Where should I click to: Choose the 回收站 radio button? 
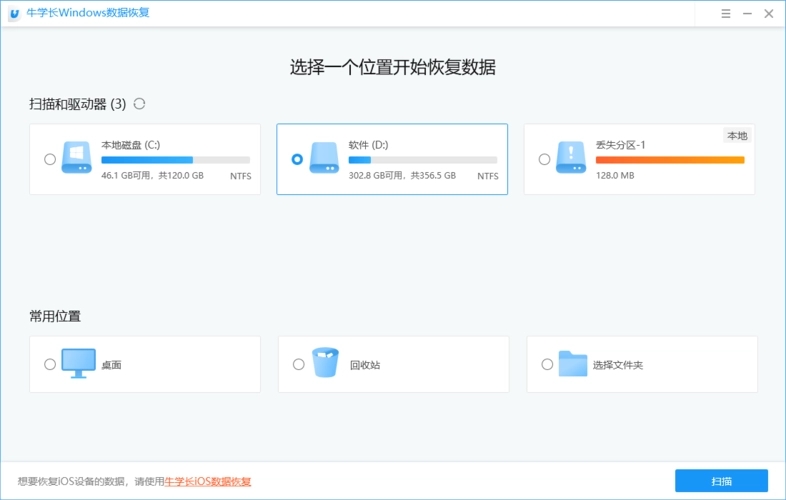298,364
